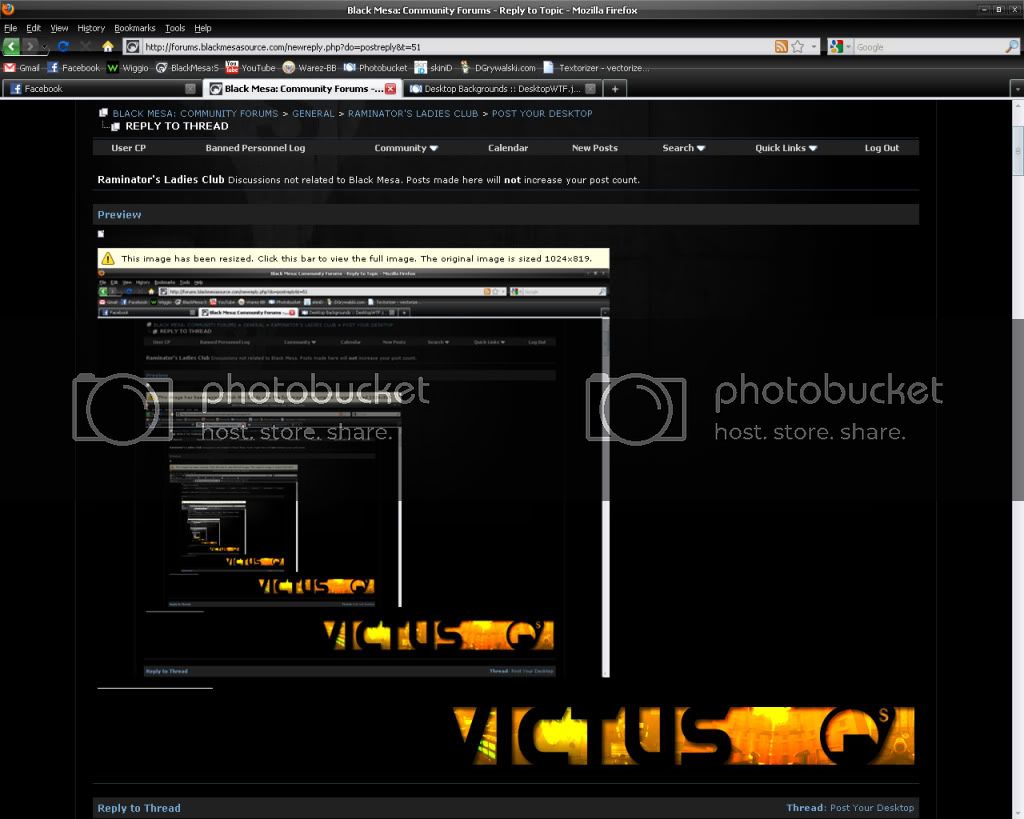The image size is (1024, 819).
Task: Click the RSS feed icon in address bar
Action: [x=781, y=47]
